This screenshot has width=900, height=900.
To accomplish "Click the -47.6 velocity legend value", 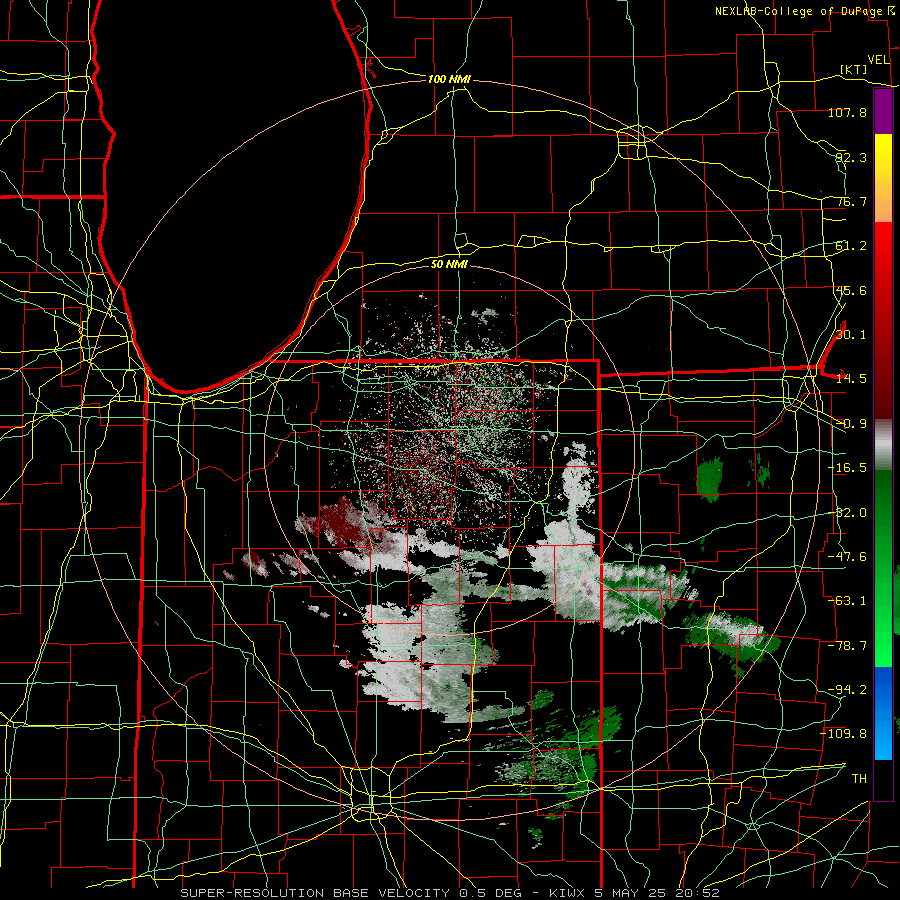I will tap(847, 557).
